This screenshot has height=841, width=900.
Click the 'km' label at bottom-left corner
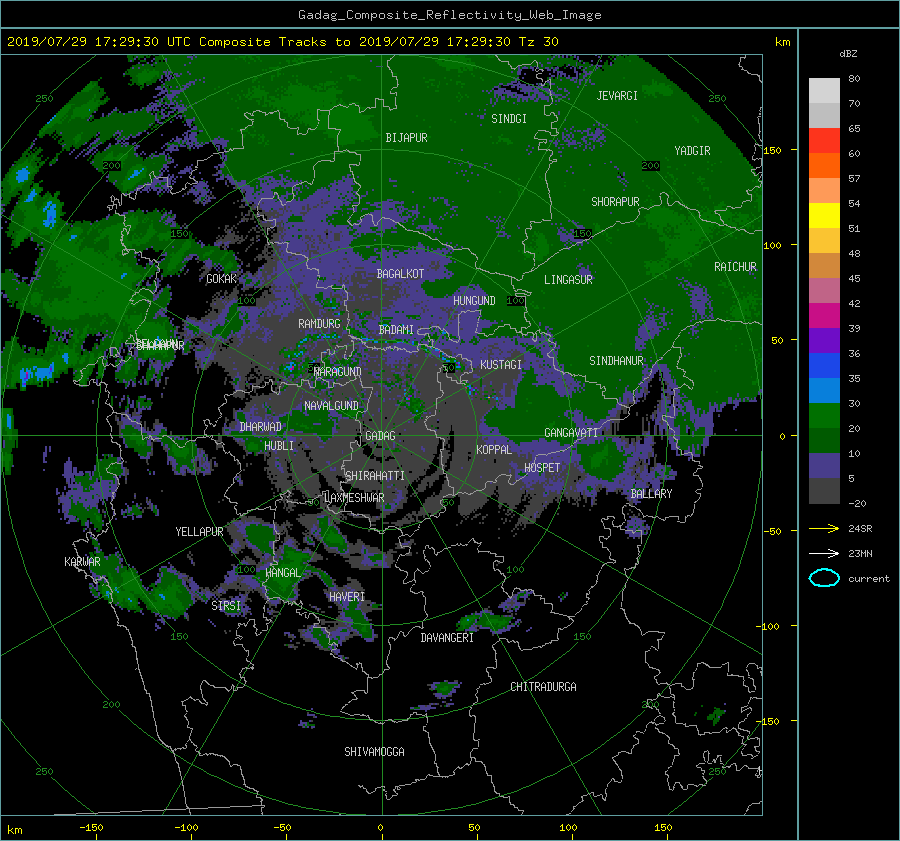[x=14, y=830]
